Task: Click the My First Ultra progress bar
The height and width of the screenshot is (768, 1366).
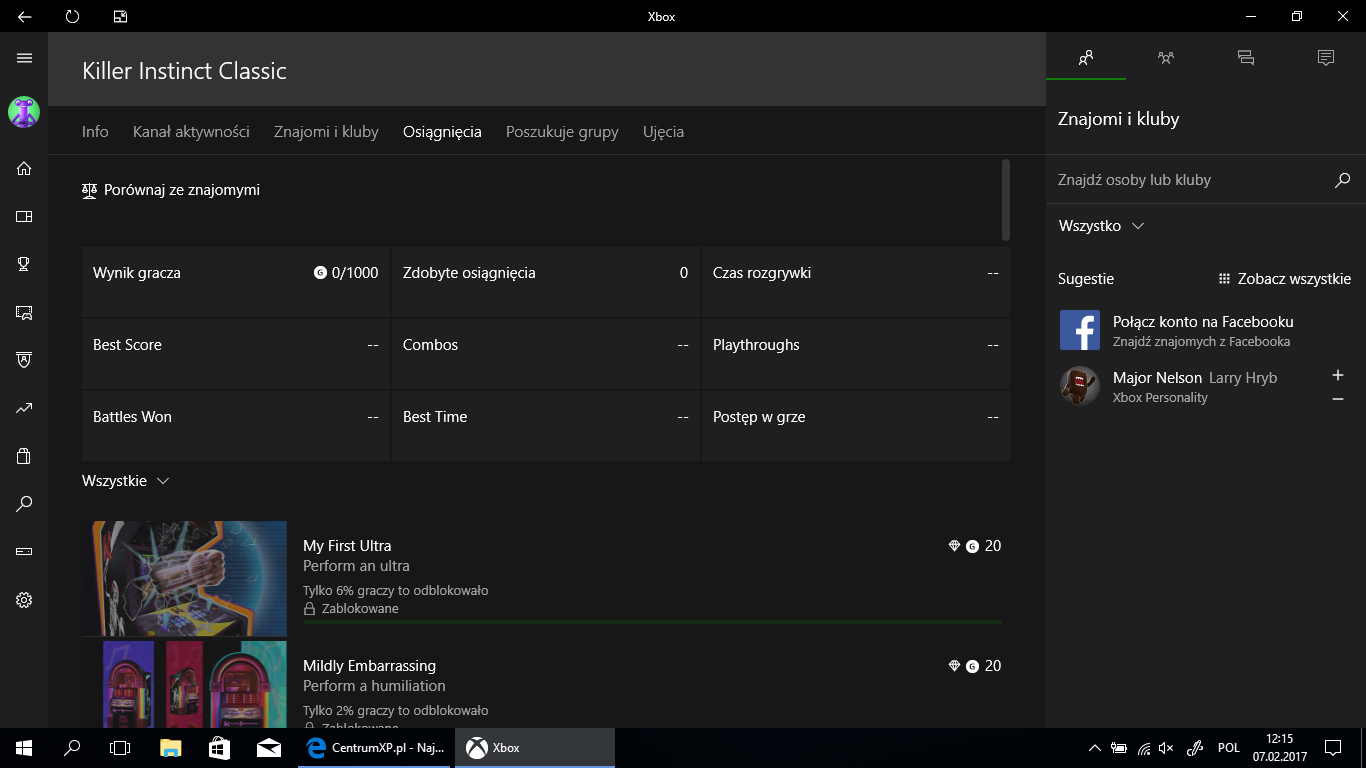Action: coord(652,622)
